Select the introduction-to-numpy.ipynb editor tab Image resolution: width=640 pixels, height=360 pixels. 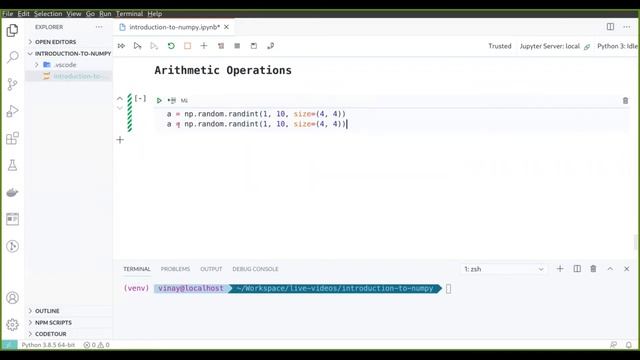(174, 27)
